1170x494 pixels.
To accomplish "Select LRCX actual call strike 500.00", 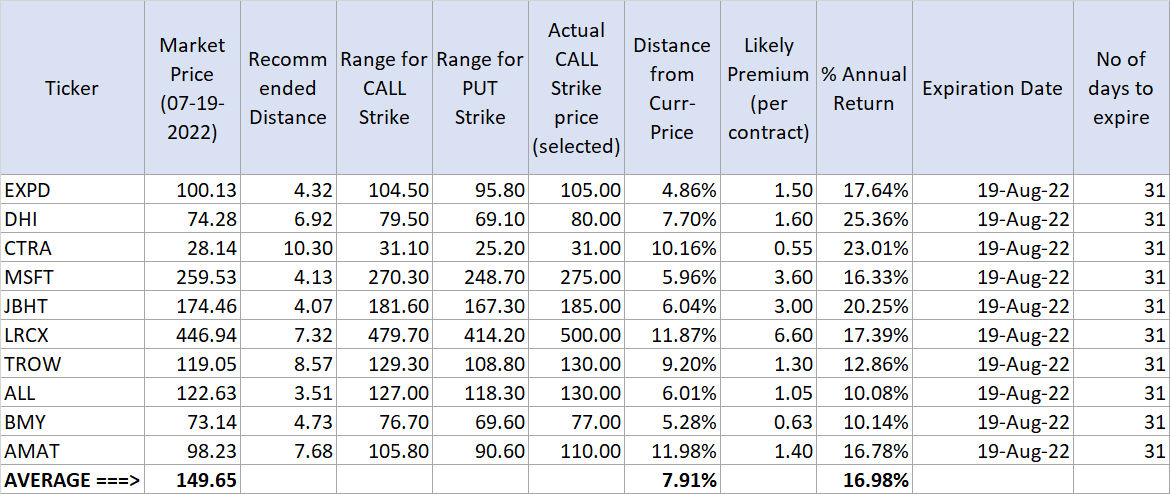I will click(577, 332).
